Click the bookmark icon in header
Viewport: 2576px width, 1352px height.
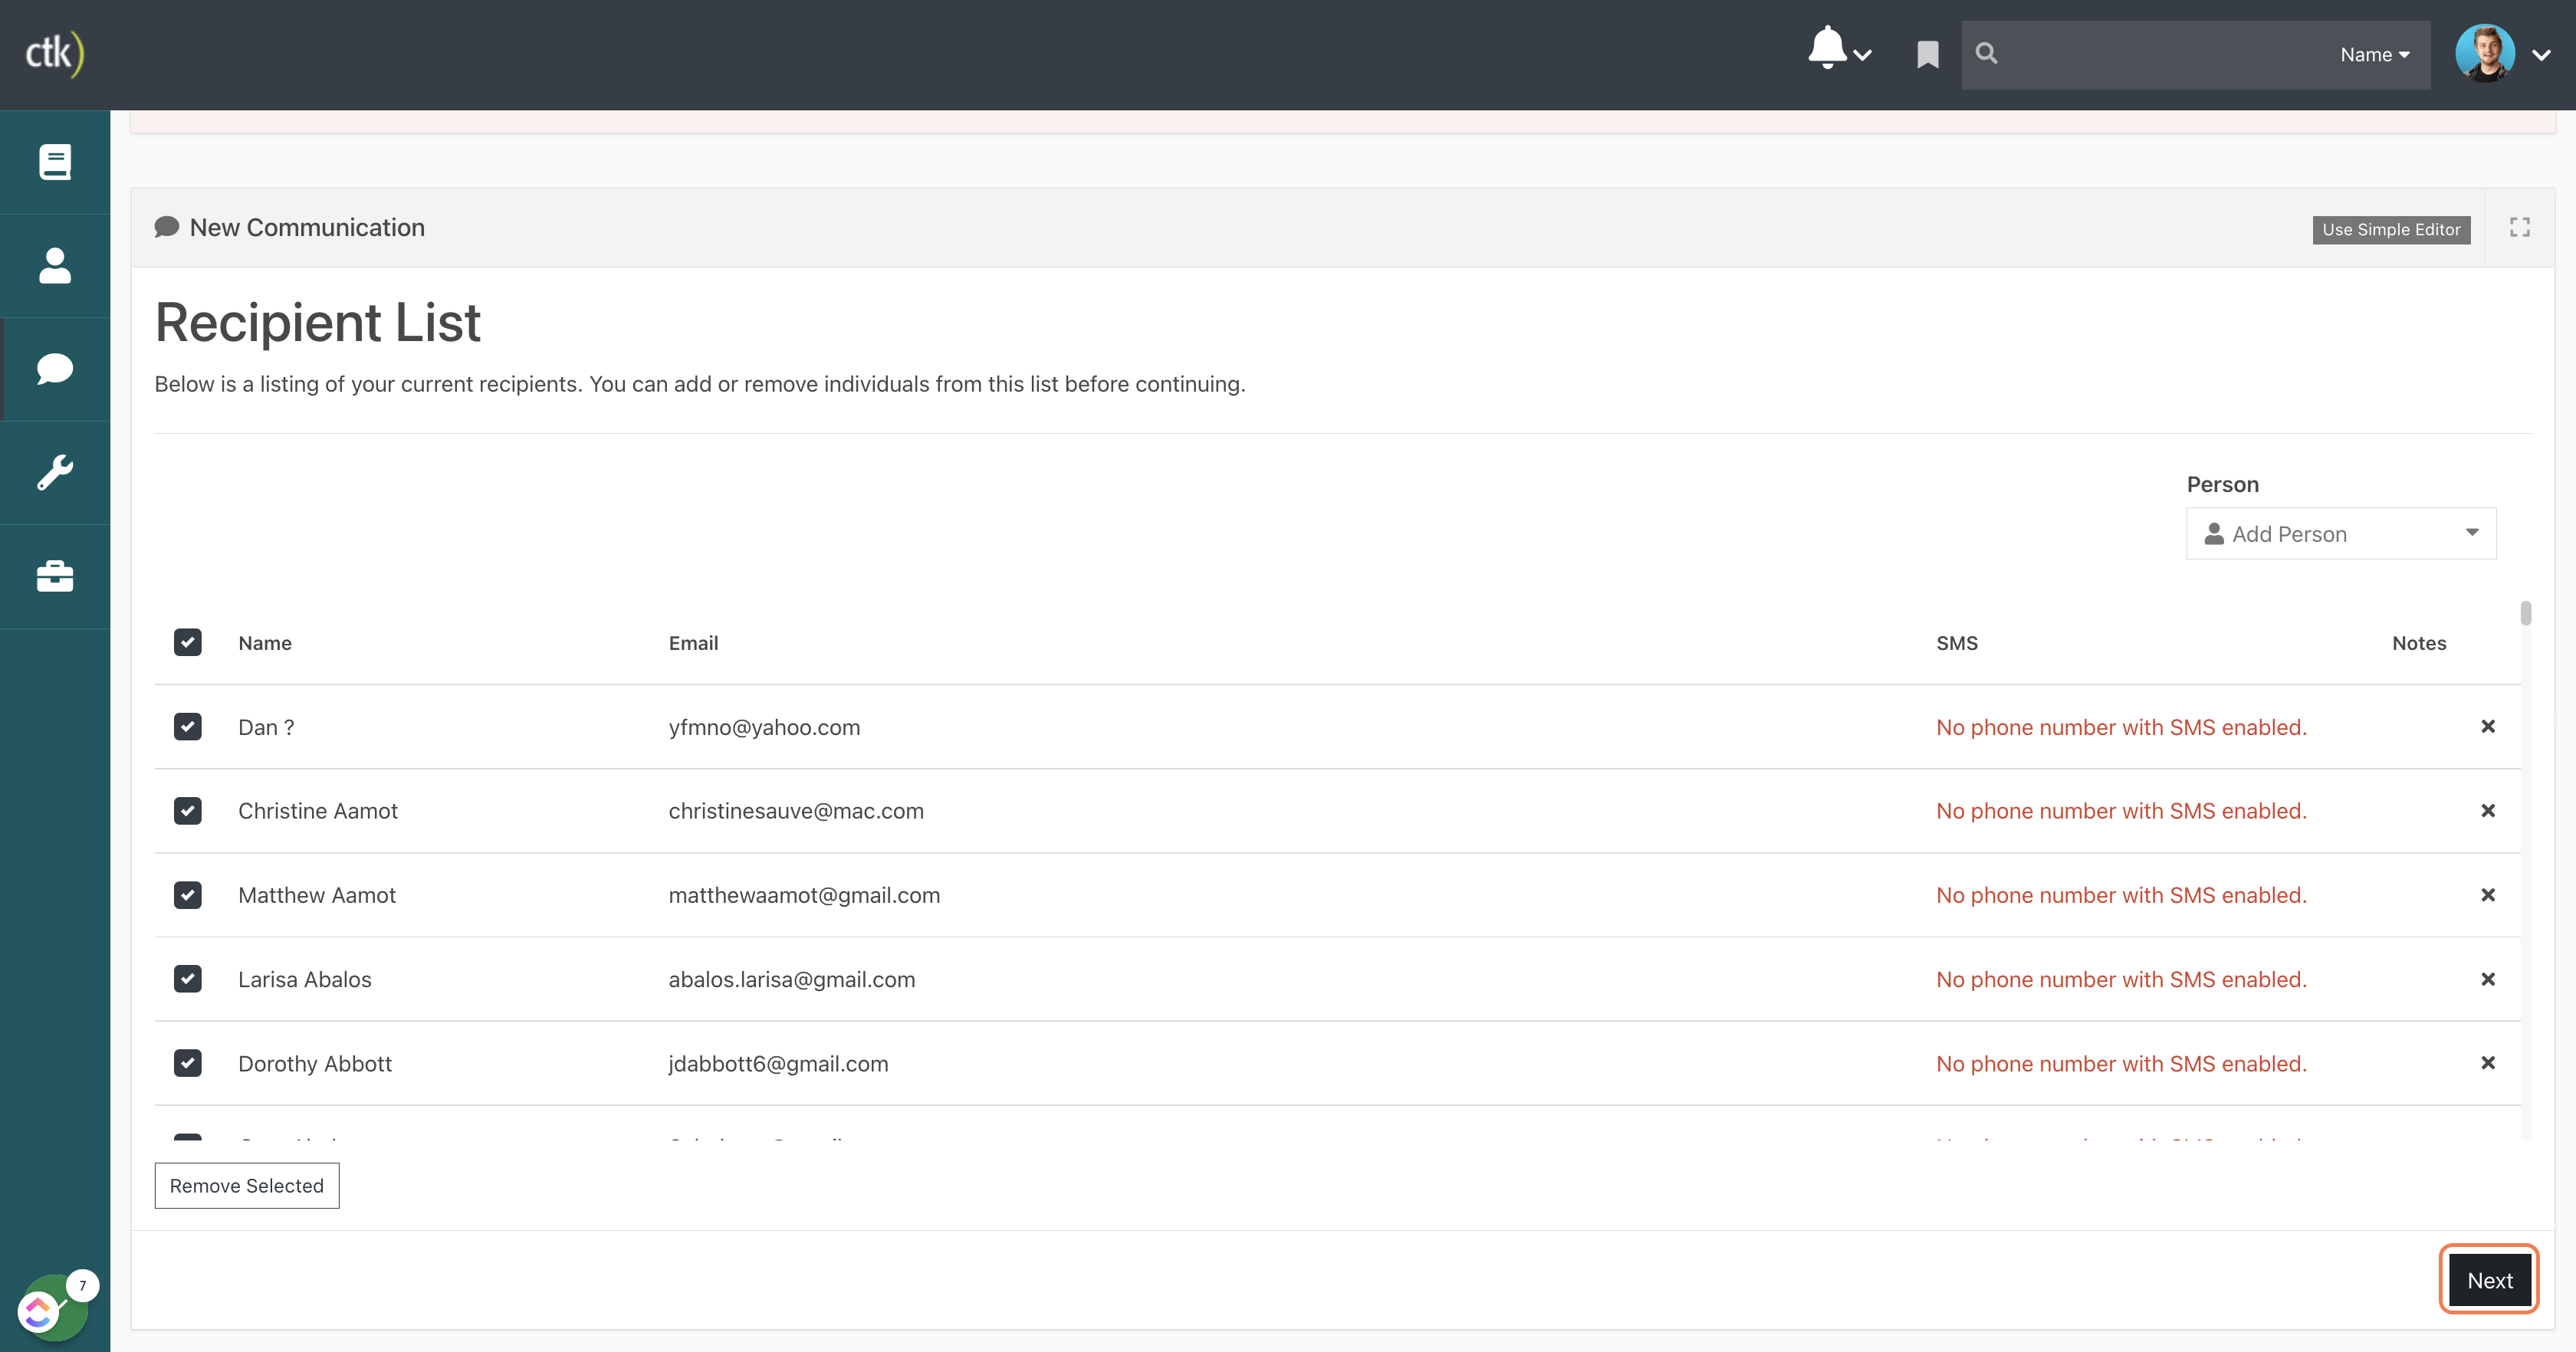(1927, 54)
